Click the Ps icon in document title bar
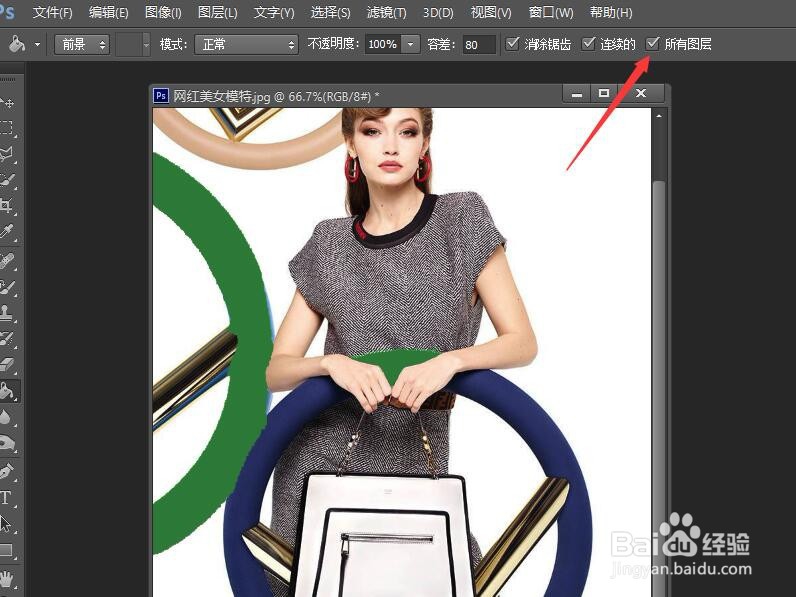796x597 pixels. pos(161,95)
